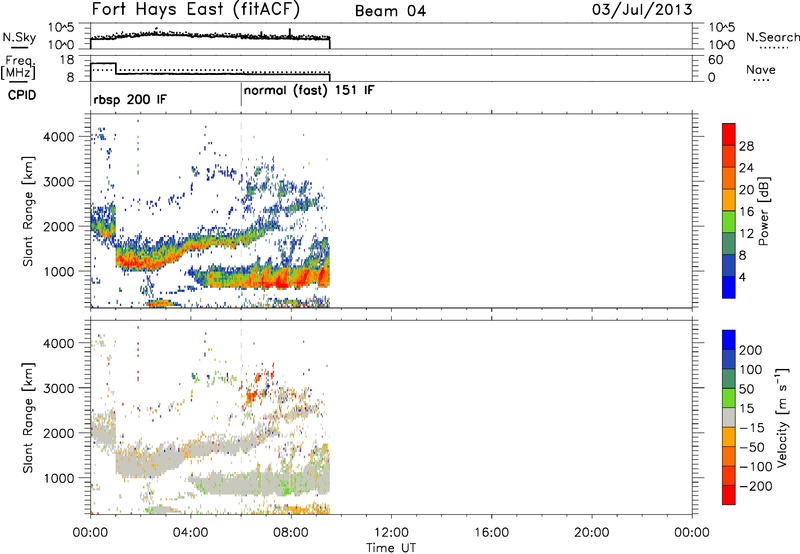
Task: Click the '16:00' time axis label
Action: 491,533
